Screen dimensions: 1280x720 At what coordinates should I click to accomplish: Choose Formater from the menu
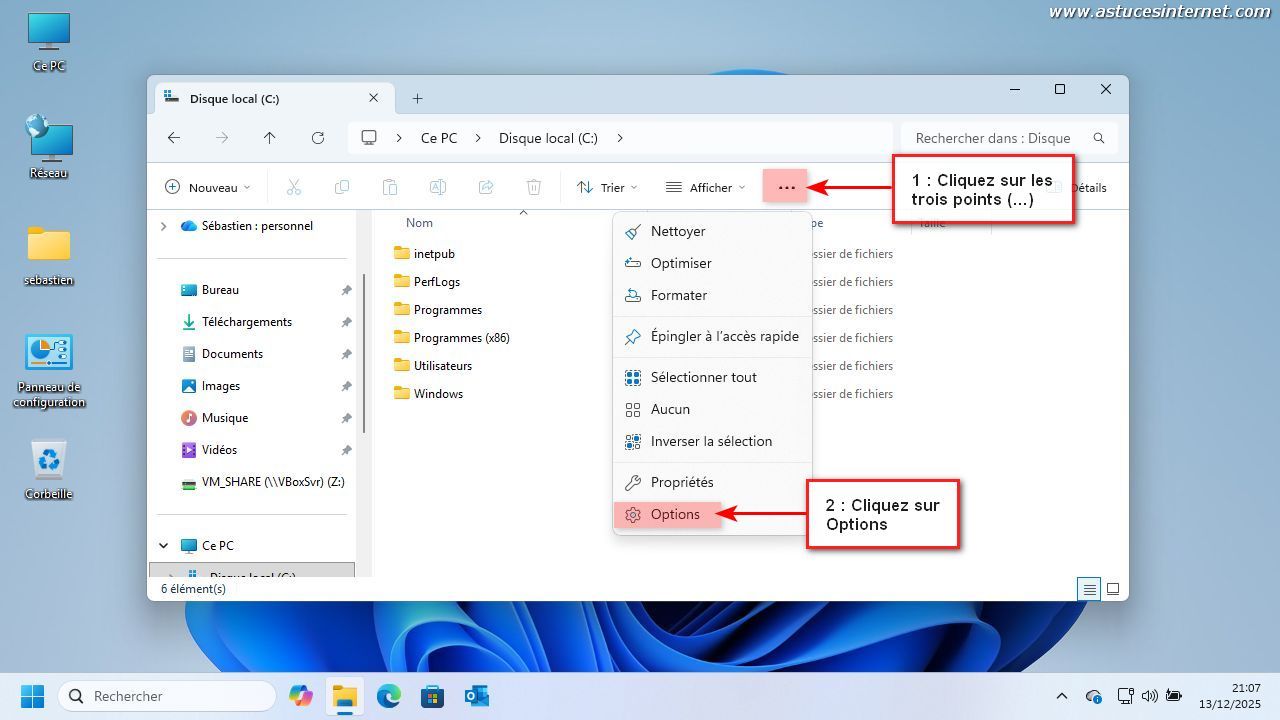pyautogui.click(x=678, y=295)
